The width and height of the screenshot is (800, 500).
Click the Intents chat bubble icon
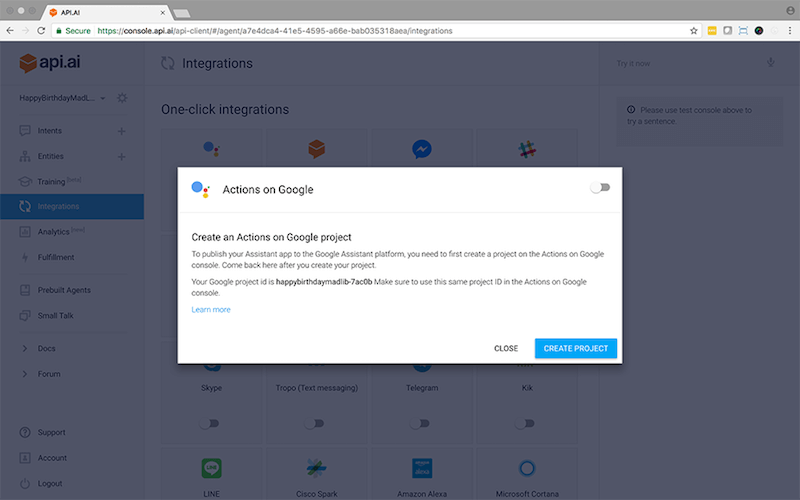(x=24, y=131)
